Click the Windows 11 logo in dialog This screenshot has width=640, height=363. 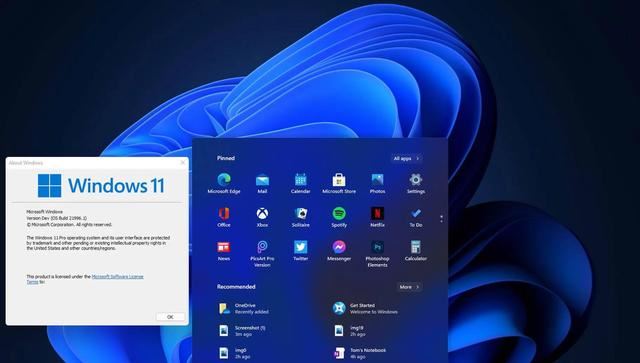tap(101, 185)
